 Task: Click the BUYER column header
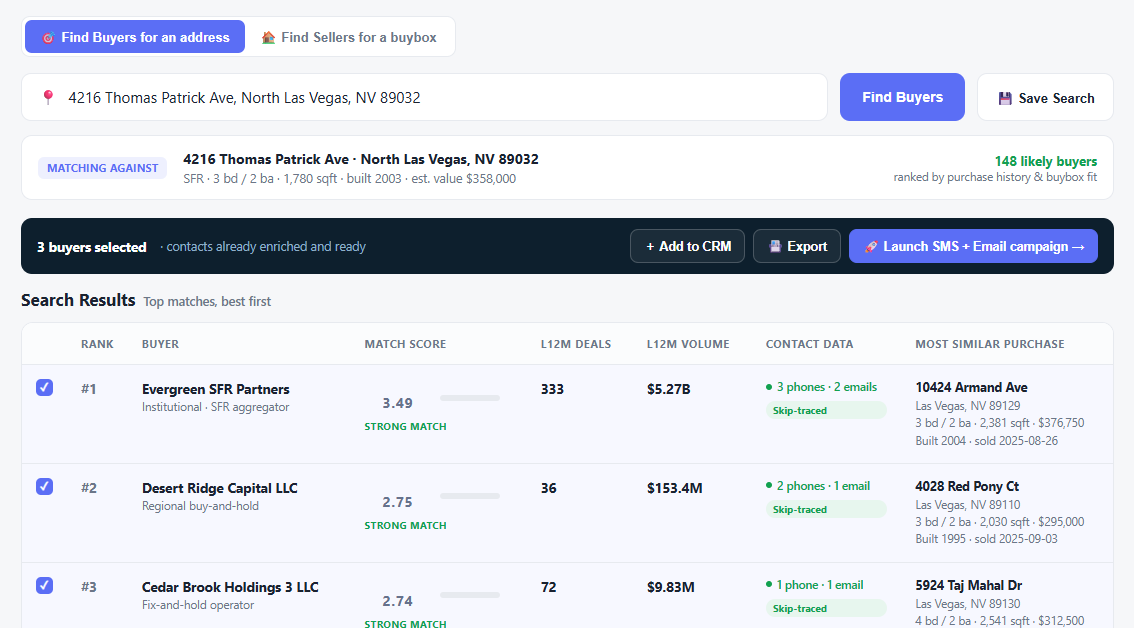(x=161, y=344)
